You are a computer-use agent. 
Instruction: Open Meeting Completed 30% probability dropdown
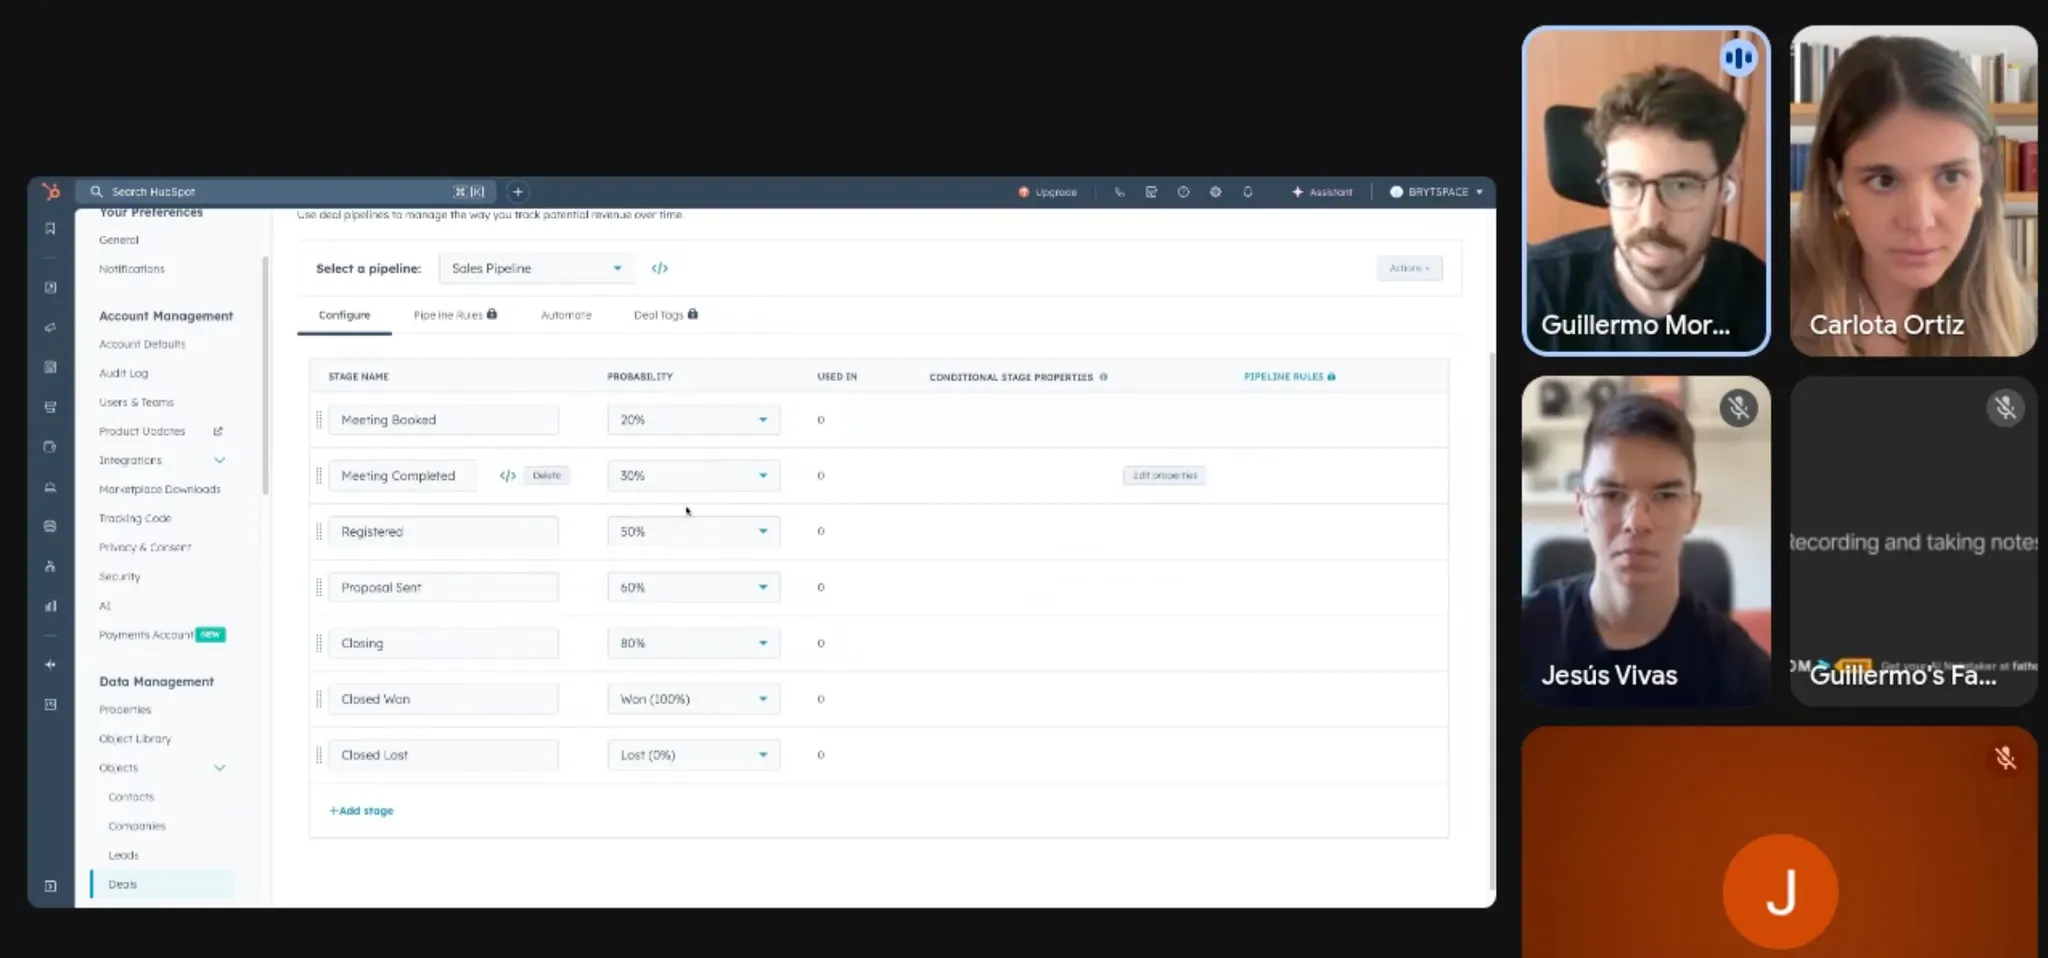693,476
